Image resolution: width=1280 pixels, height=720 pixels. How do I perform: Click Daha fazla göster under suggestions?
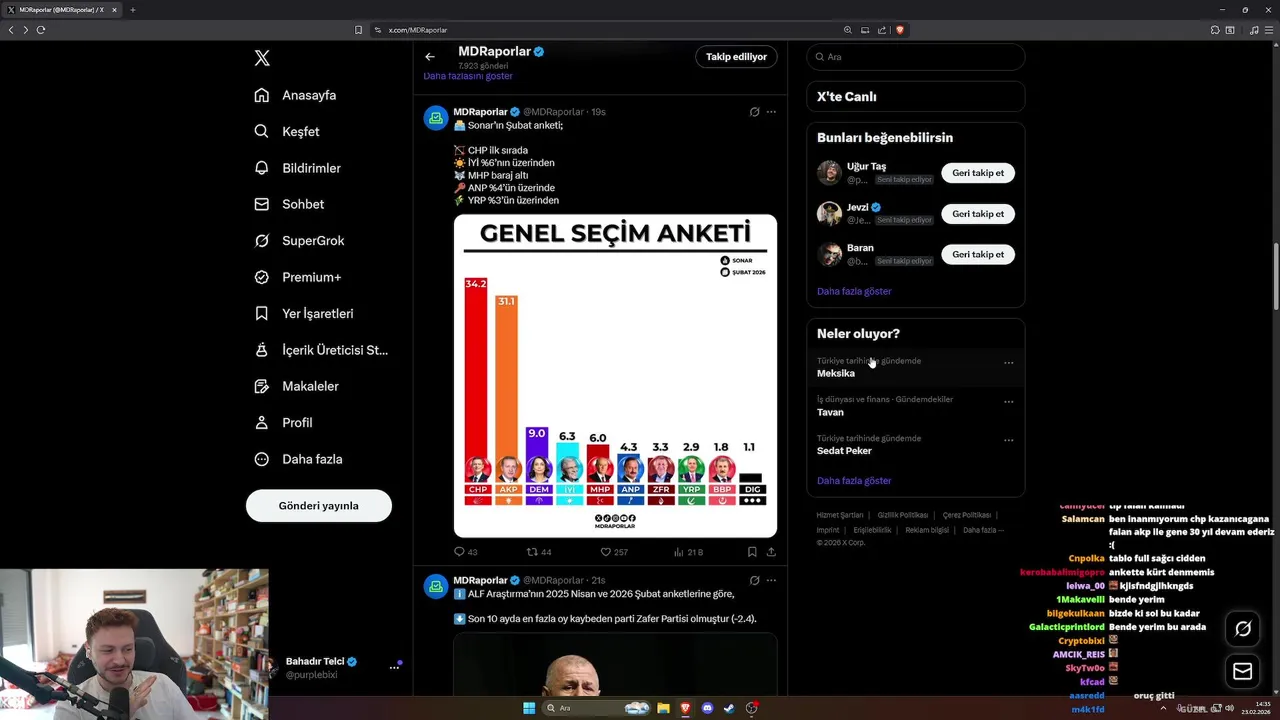(x=854, y=291)
